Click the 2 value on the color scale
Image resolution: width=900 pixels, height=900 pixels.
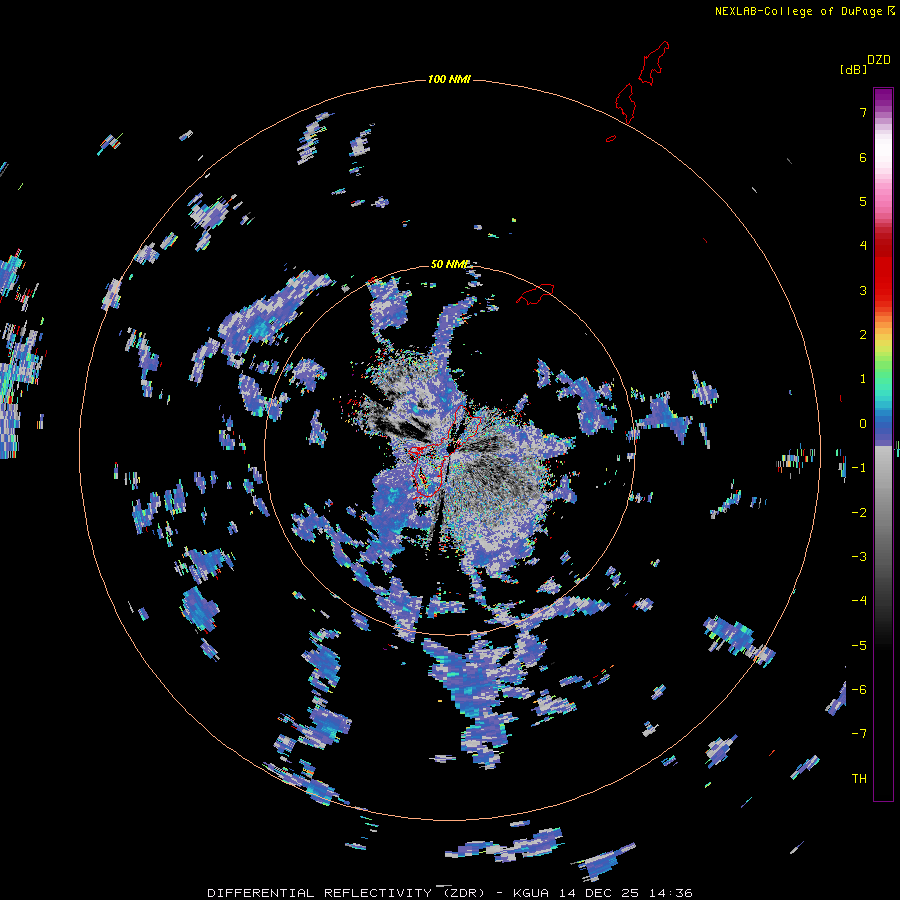(863, 335)
